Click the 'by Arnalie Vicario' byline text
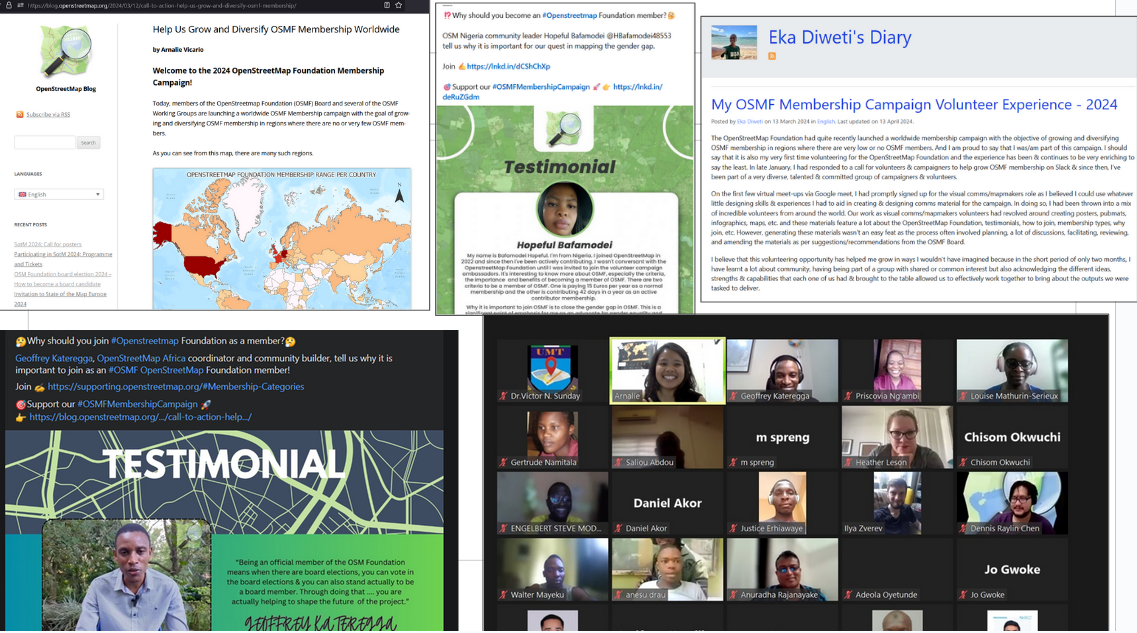 point(178,49)
